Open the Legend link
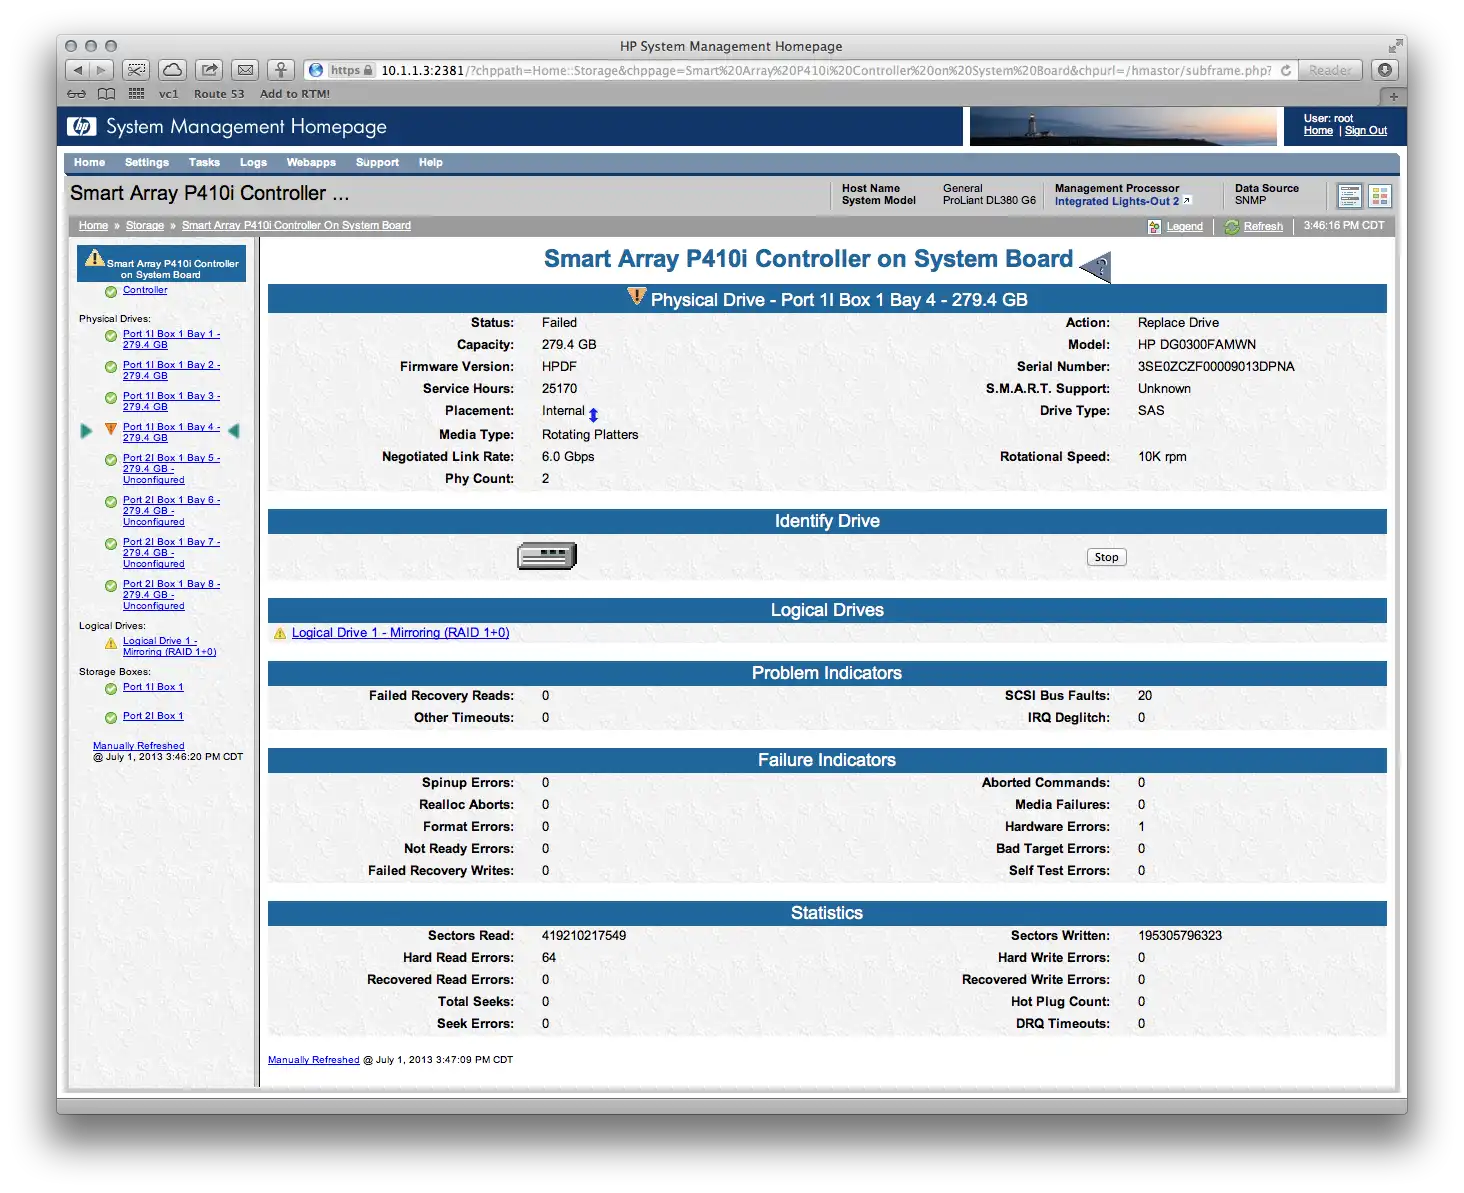1464x1193 pixels. click(1185, 227)
